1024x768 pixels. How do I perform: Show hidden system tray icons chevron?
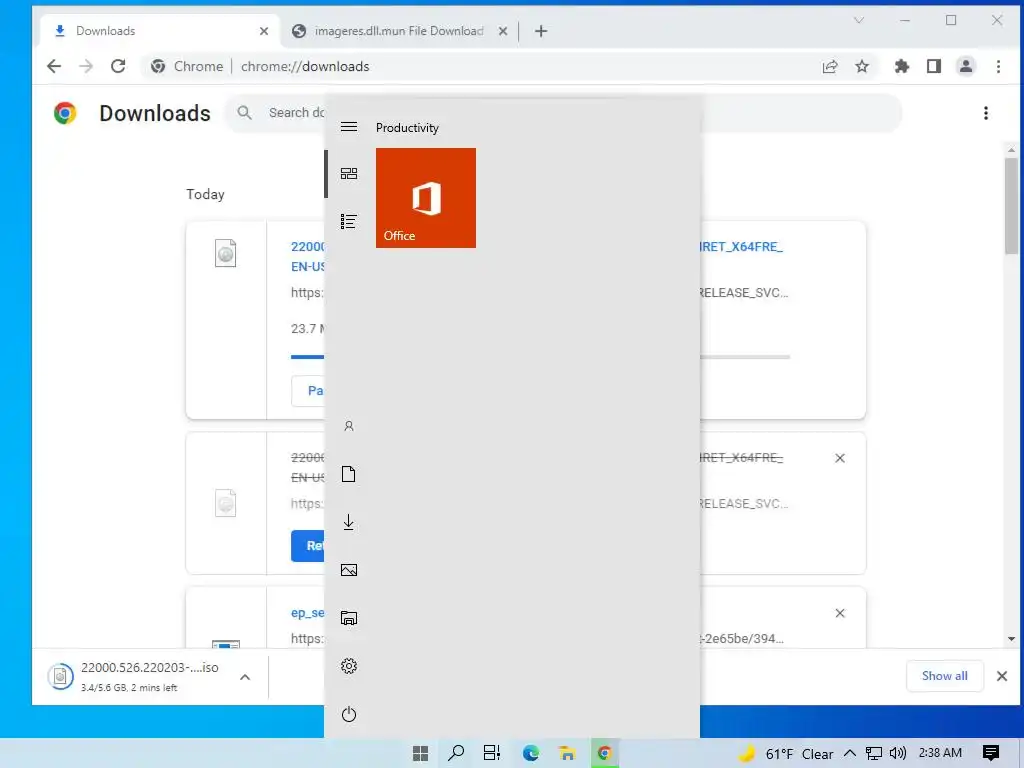point(850,753)
